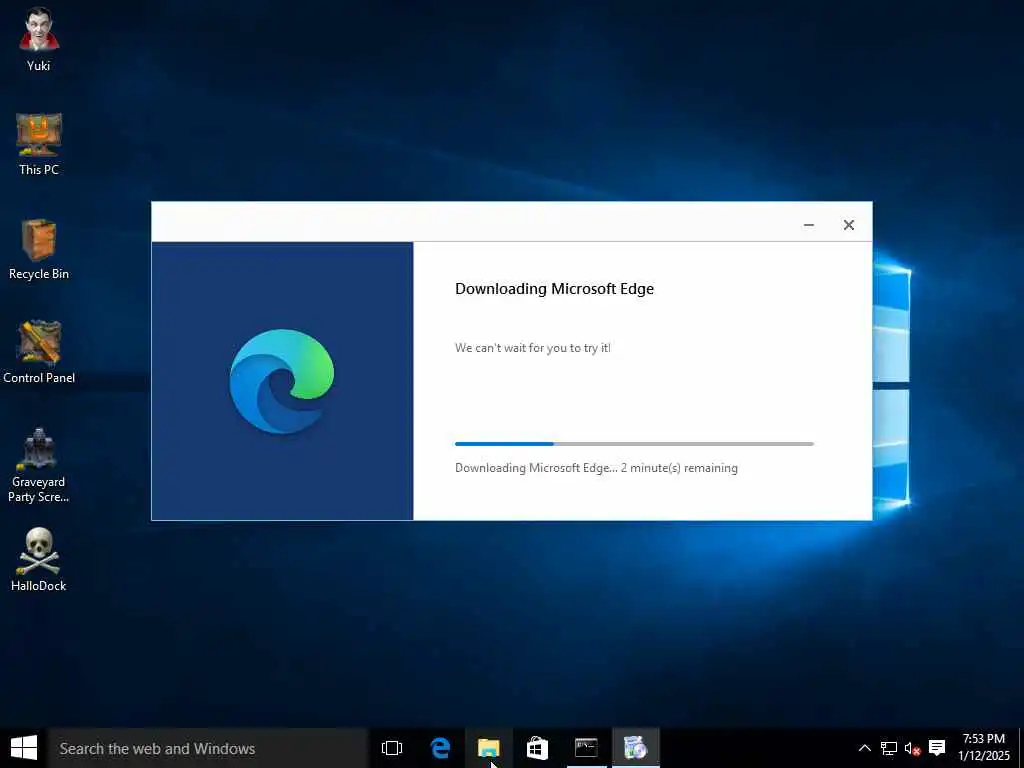1024x768 pixels.
Task: Open the Store from the taskbar
Action: point(537,748)
